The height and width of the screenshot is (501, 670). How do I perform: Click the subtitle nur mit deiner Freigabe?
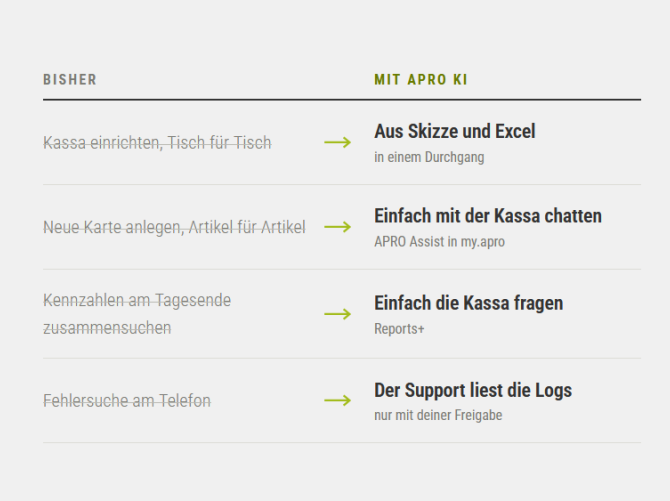438,416
